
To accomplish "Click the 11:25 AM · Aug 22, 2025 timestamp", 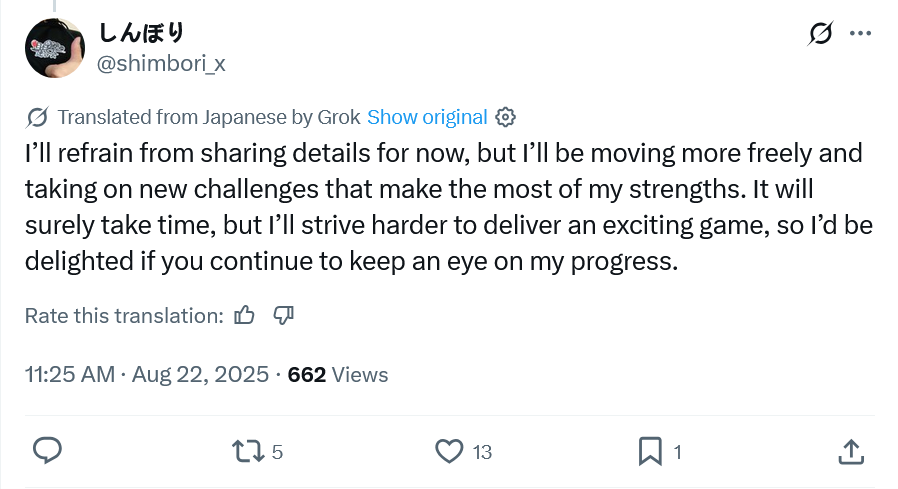I will click(147, 374).
